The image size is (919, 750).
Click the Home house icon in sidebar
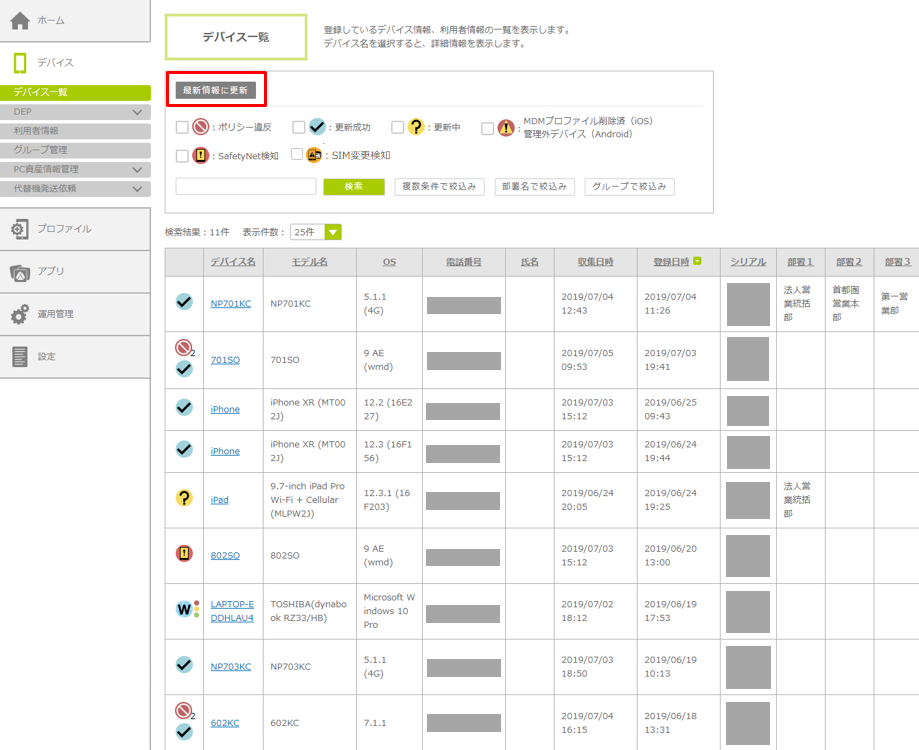pos(20,21)
